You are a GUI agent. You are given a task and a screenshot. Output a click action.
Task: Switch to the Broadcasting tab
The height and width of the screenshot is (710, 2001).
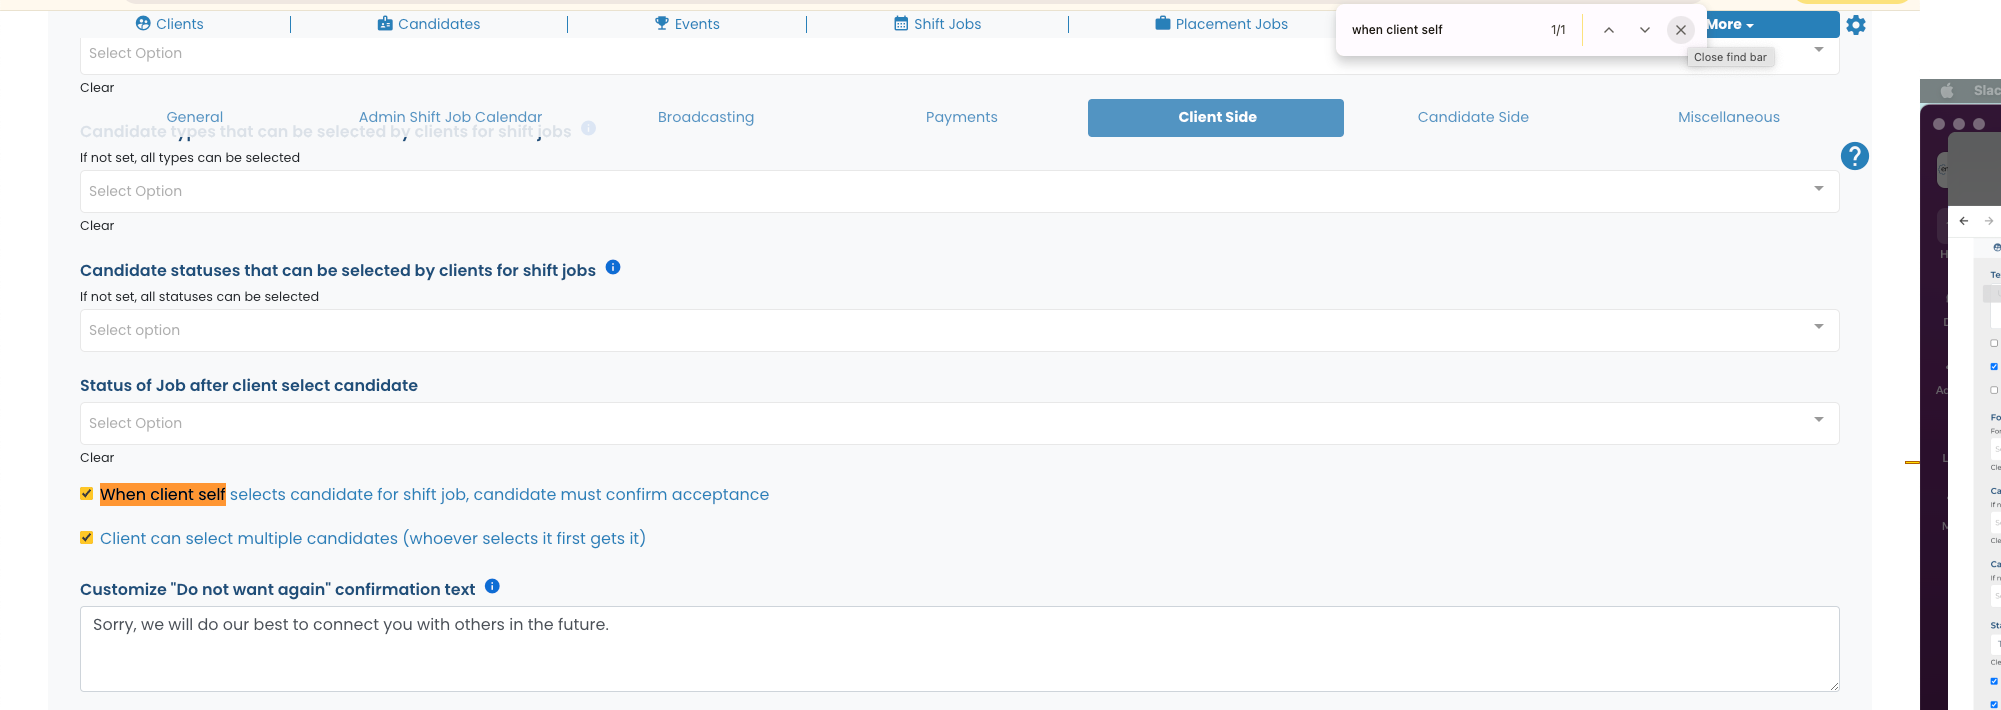[x=706, y=117]
